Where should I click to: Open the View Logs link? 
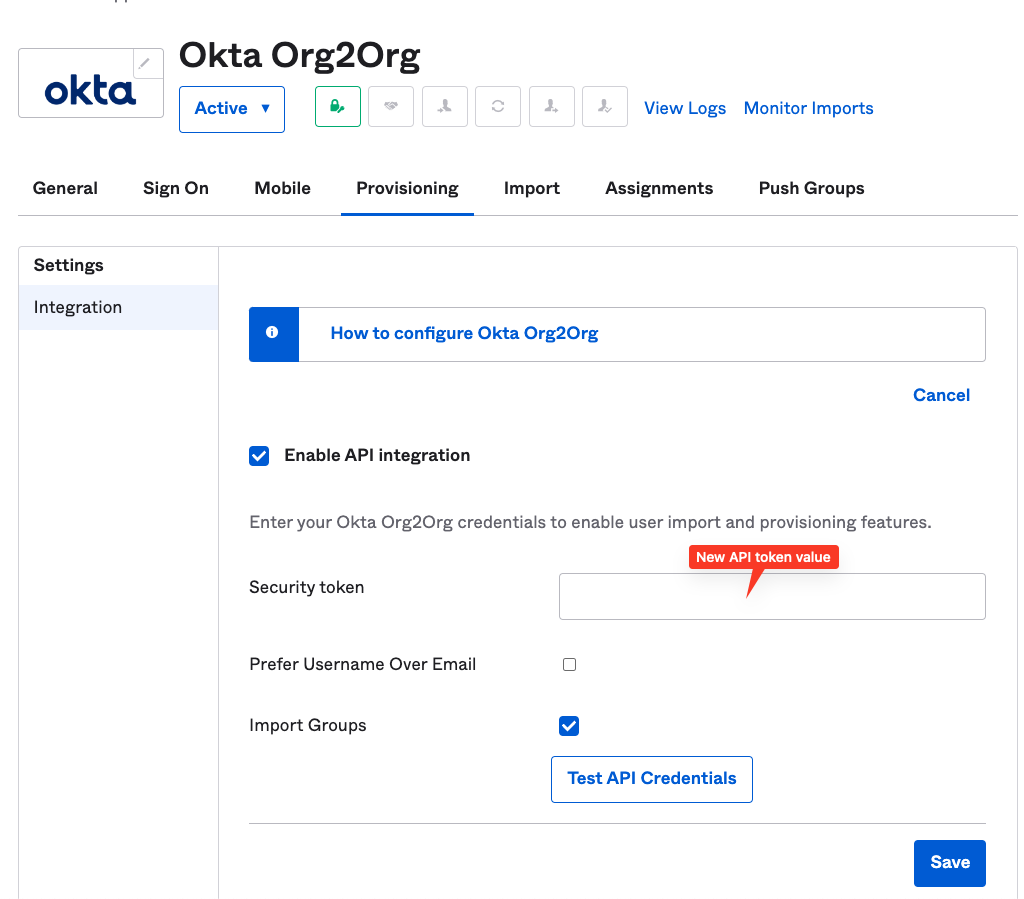[685, 108]
